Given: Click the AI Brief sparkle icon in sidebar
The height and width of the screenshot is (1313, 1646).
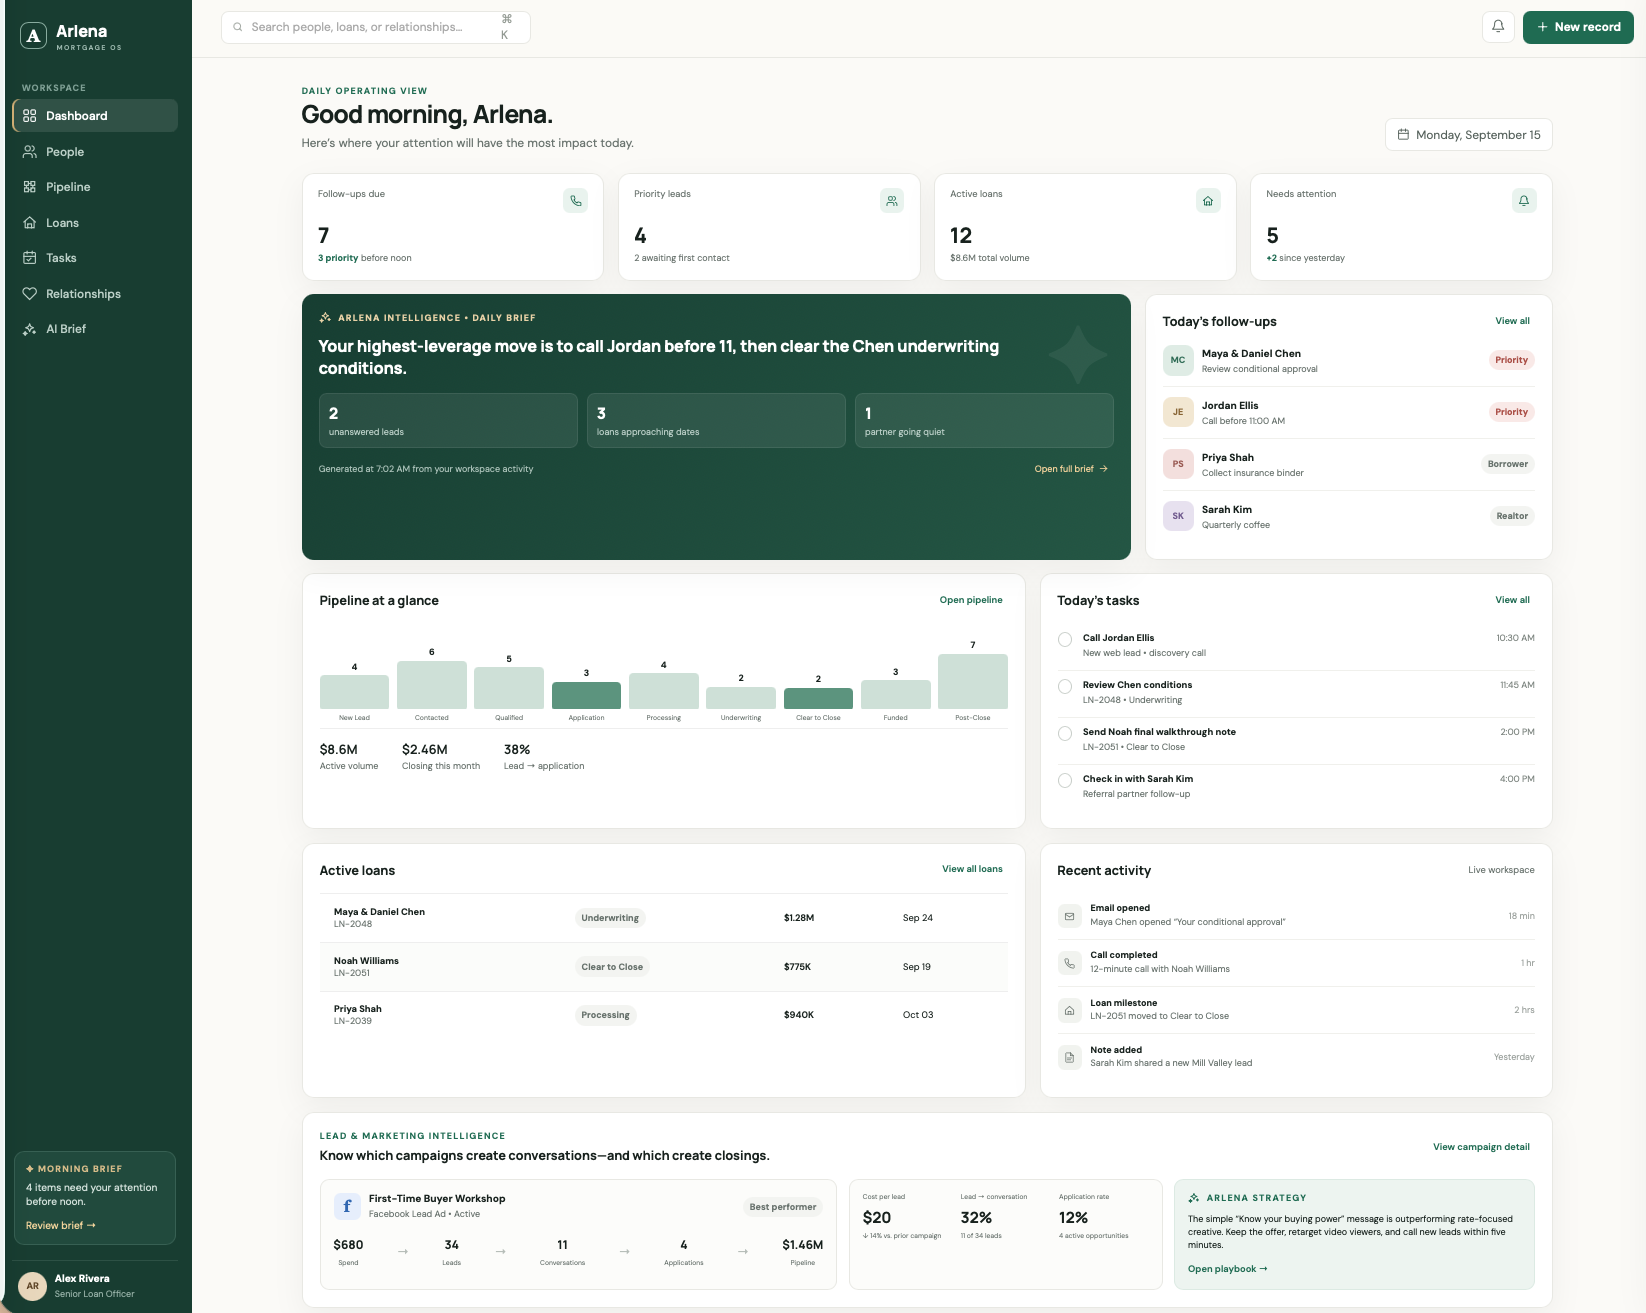Looking at the screenshot, I should tap(30, 329).
